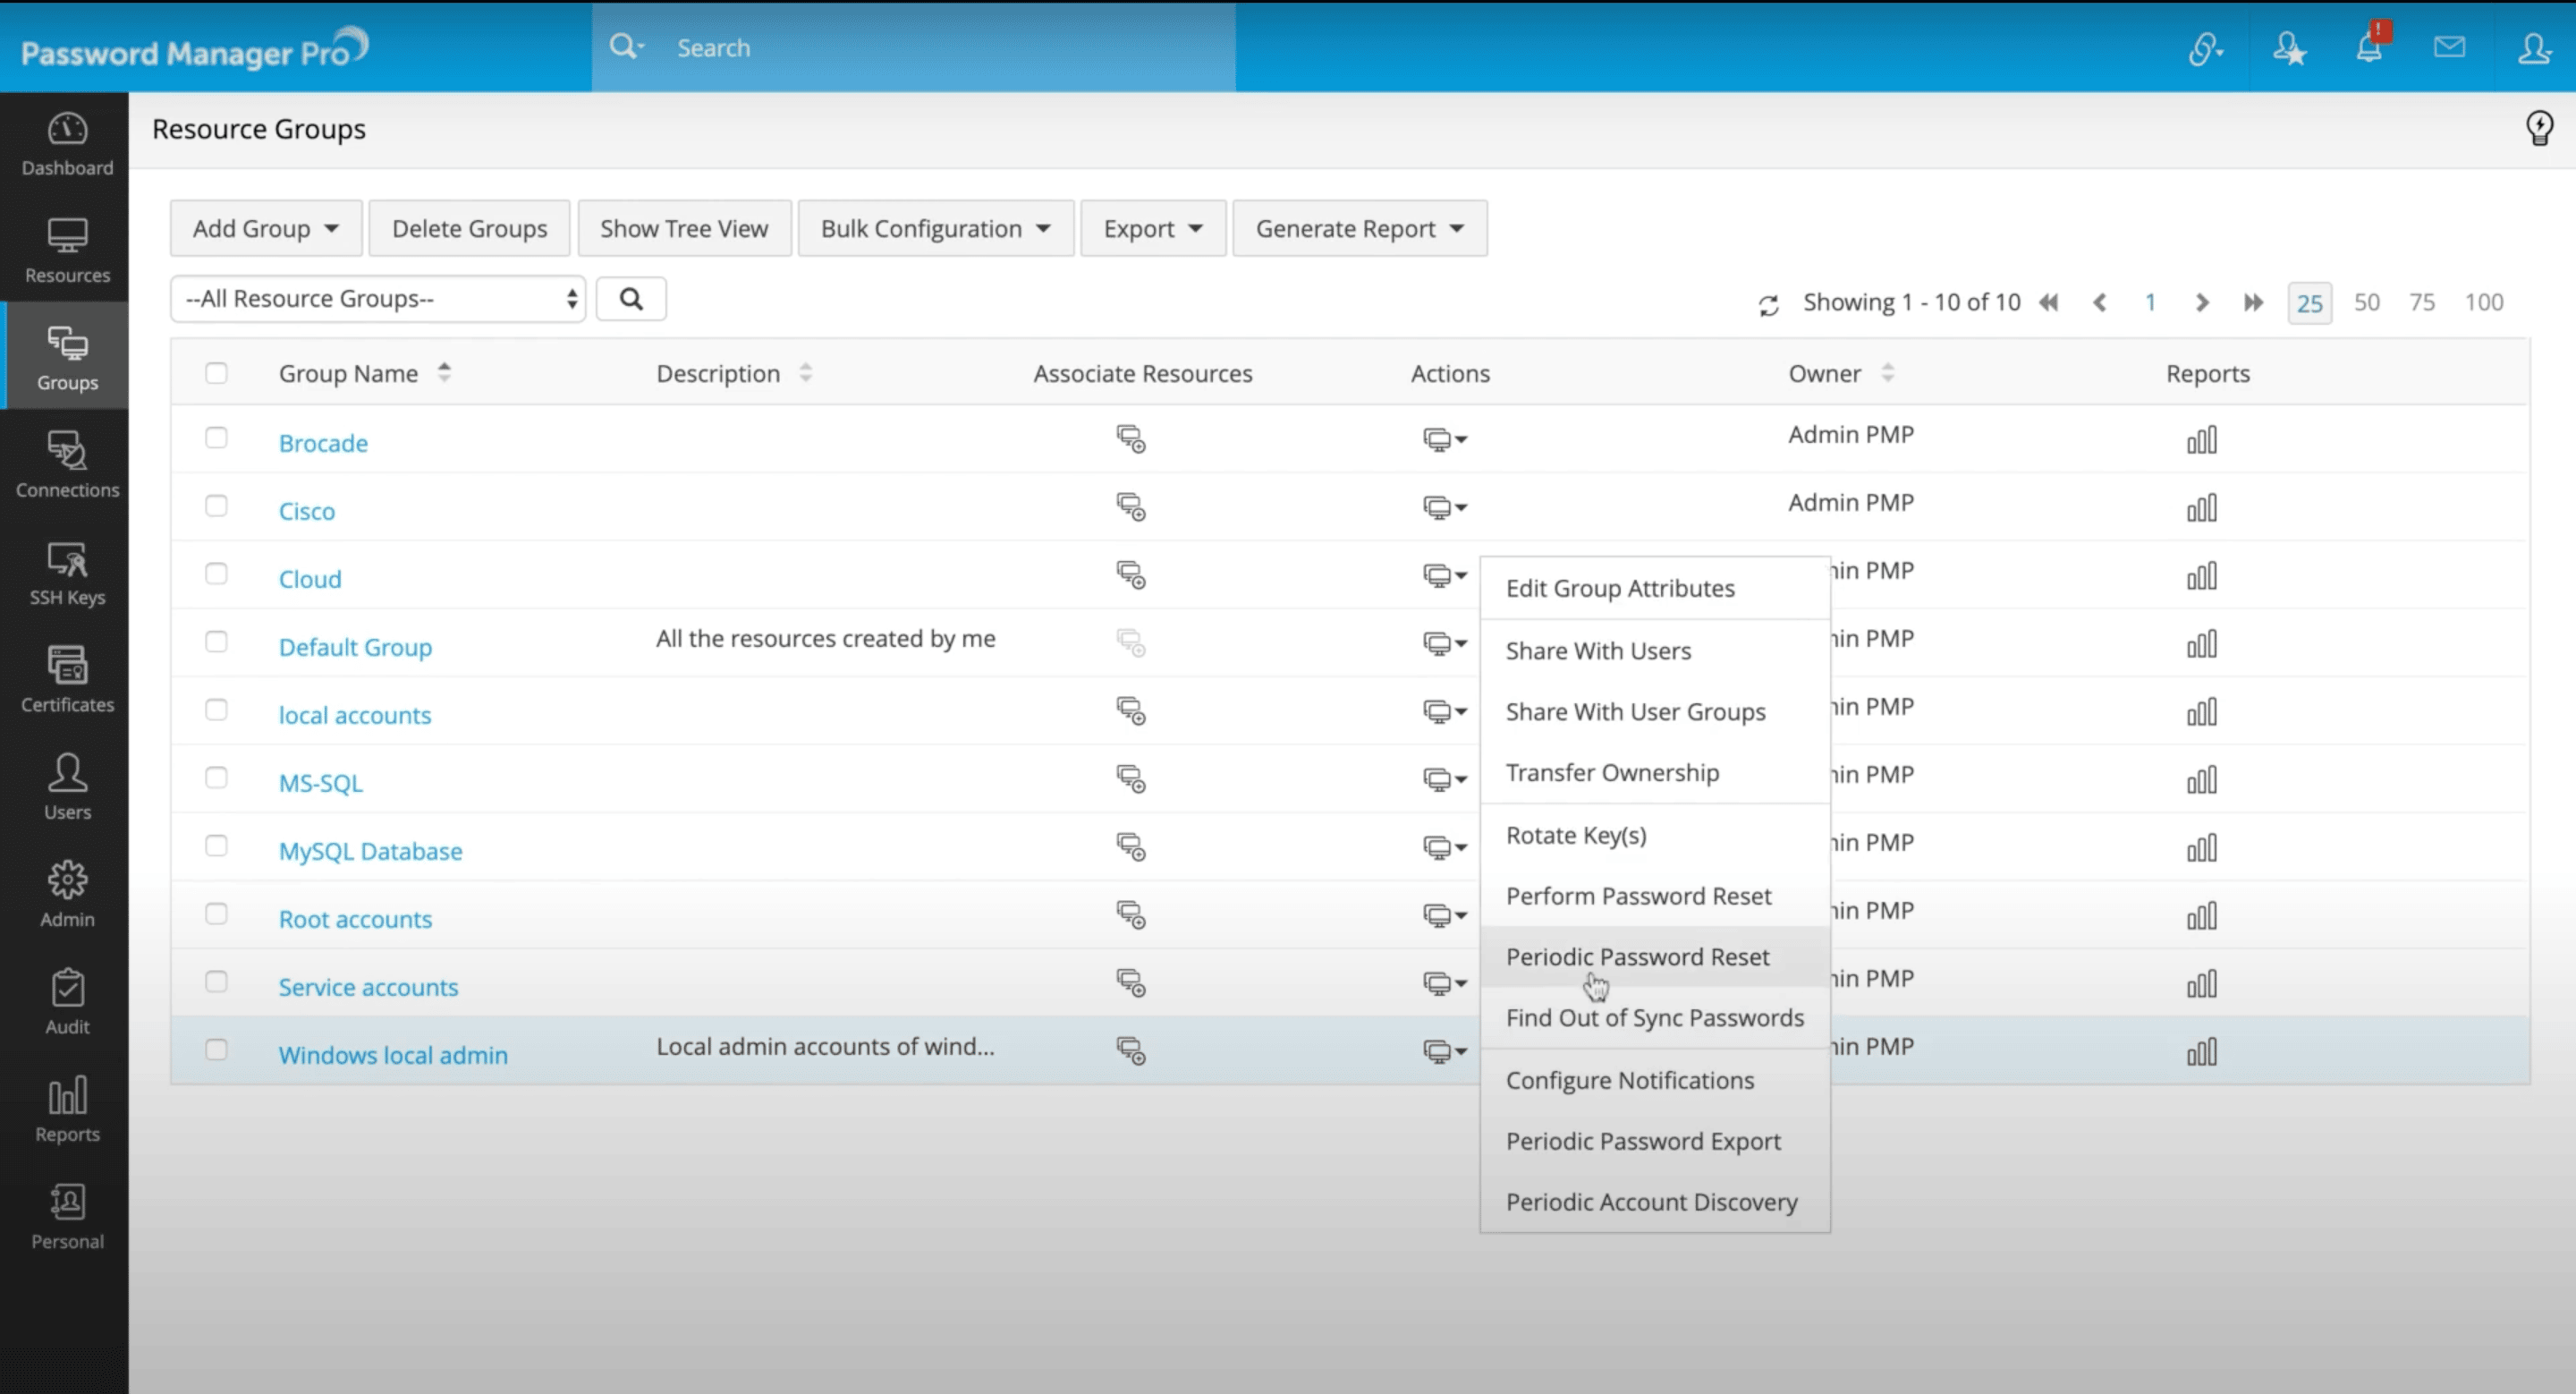2576x1394 pixels.
Task: Open SSH Keys in the sidebar
Action: (x=67, y=574)
